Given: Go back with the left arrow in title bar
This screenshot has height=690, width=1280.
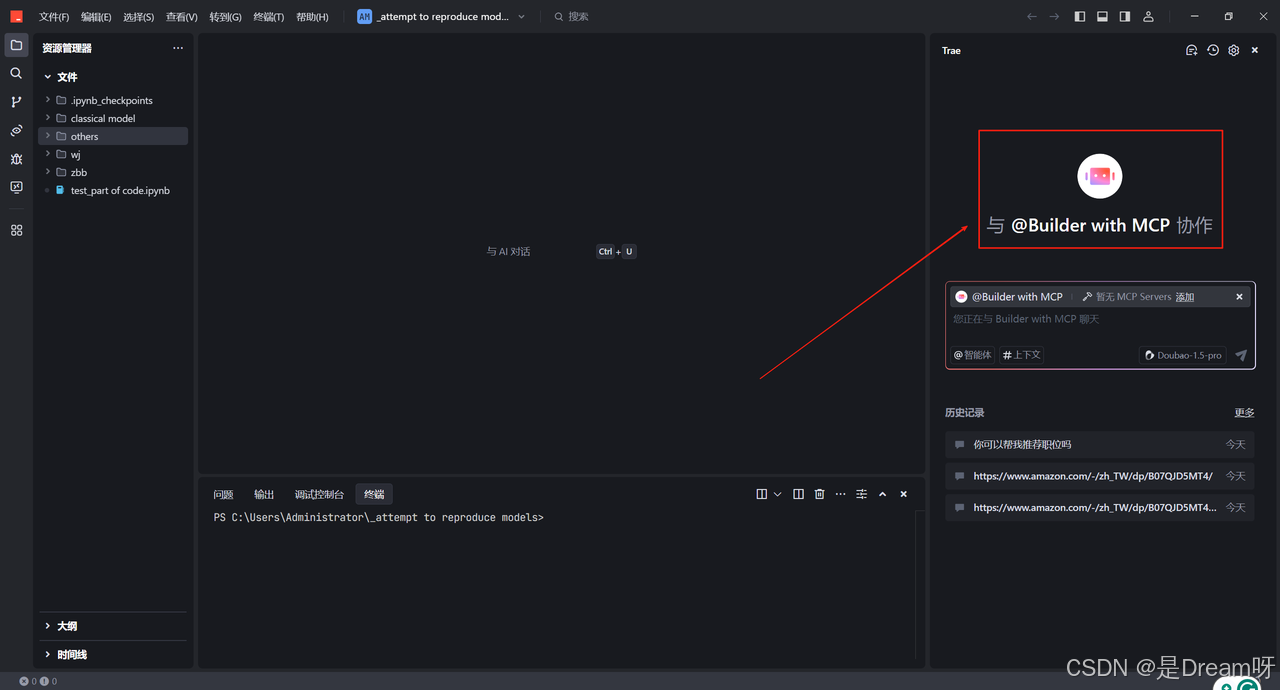Looking at the screenshot, I should tap(1032, 16).
